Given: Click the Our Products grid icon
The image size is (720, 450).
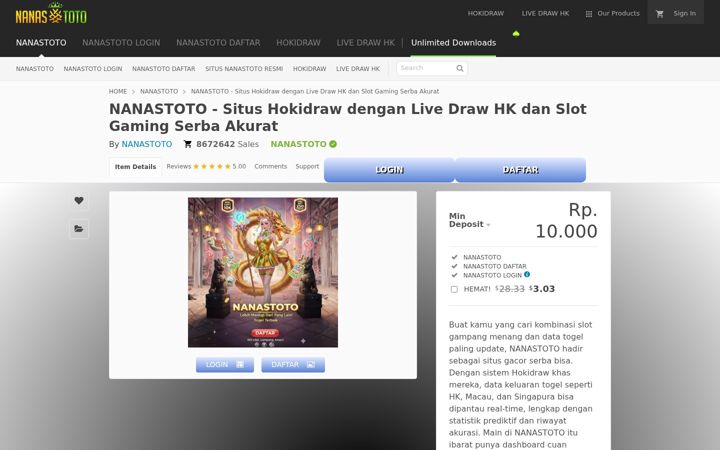Looking at the screenshot, I should click(589, 14).
